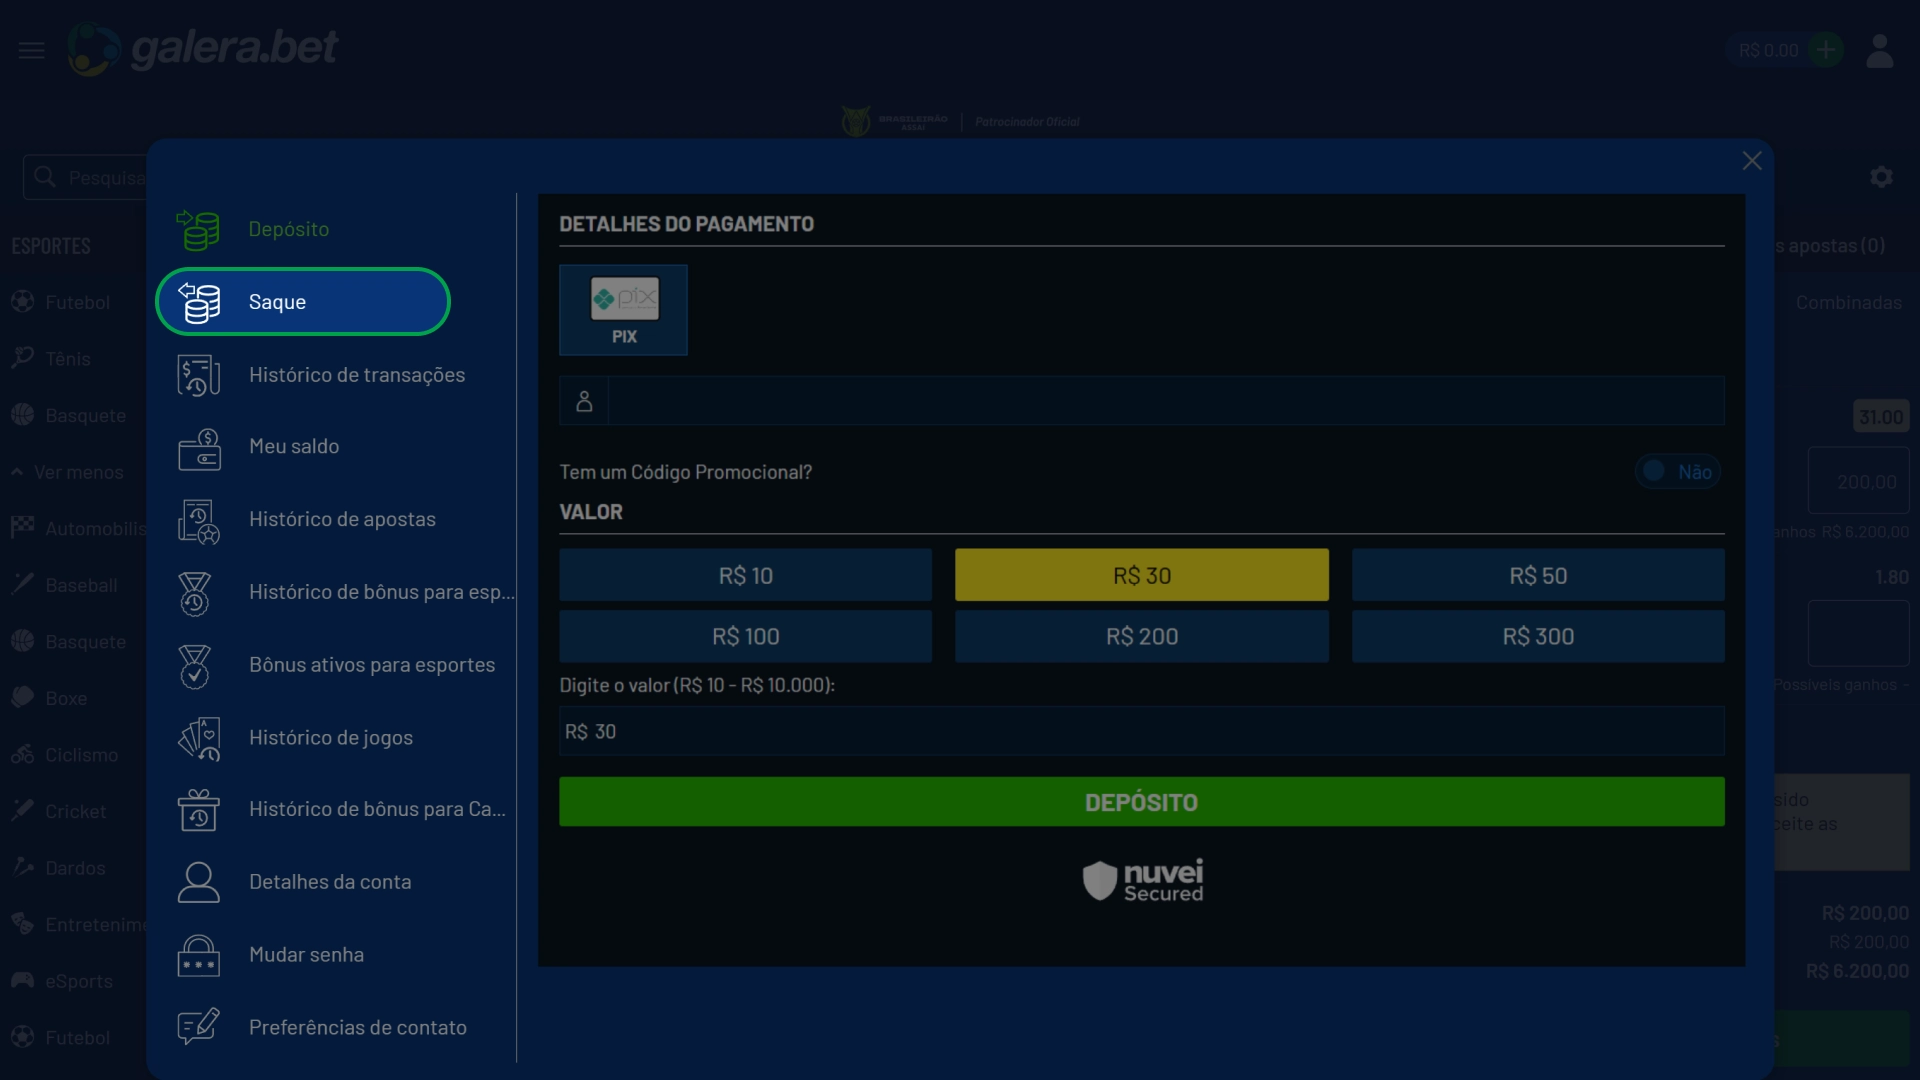Select the Saque menu tab
The height and width of the screenshot is (1080, 1920).
(302, 302)
